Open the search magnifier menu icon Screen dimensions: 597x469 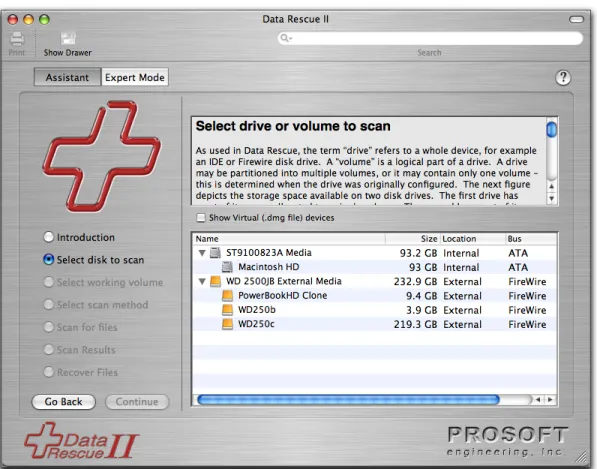[x=286, y=38]
